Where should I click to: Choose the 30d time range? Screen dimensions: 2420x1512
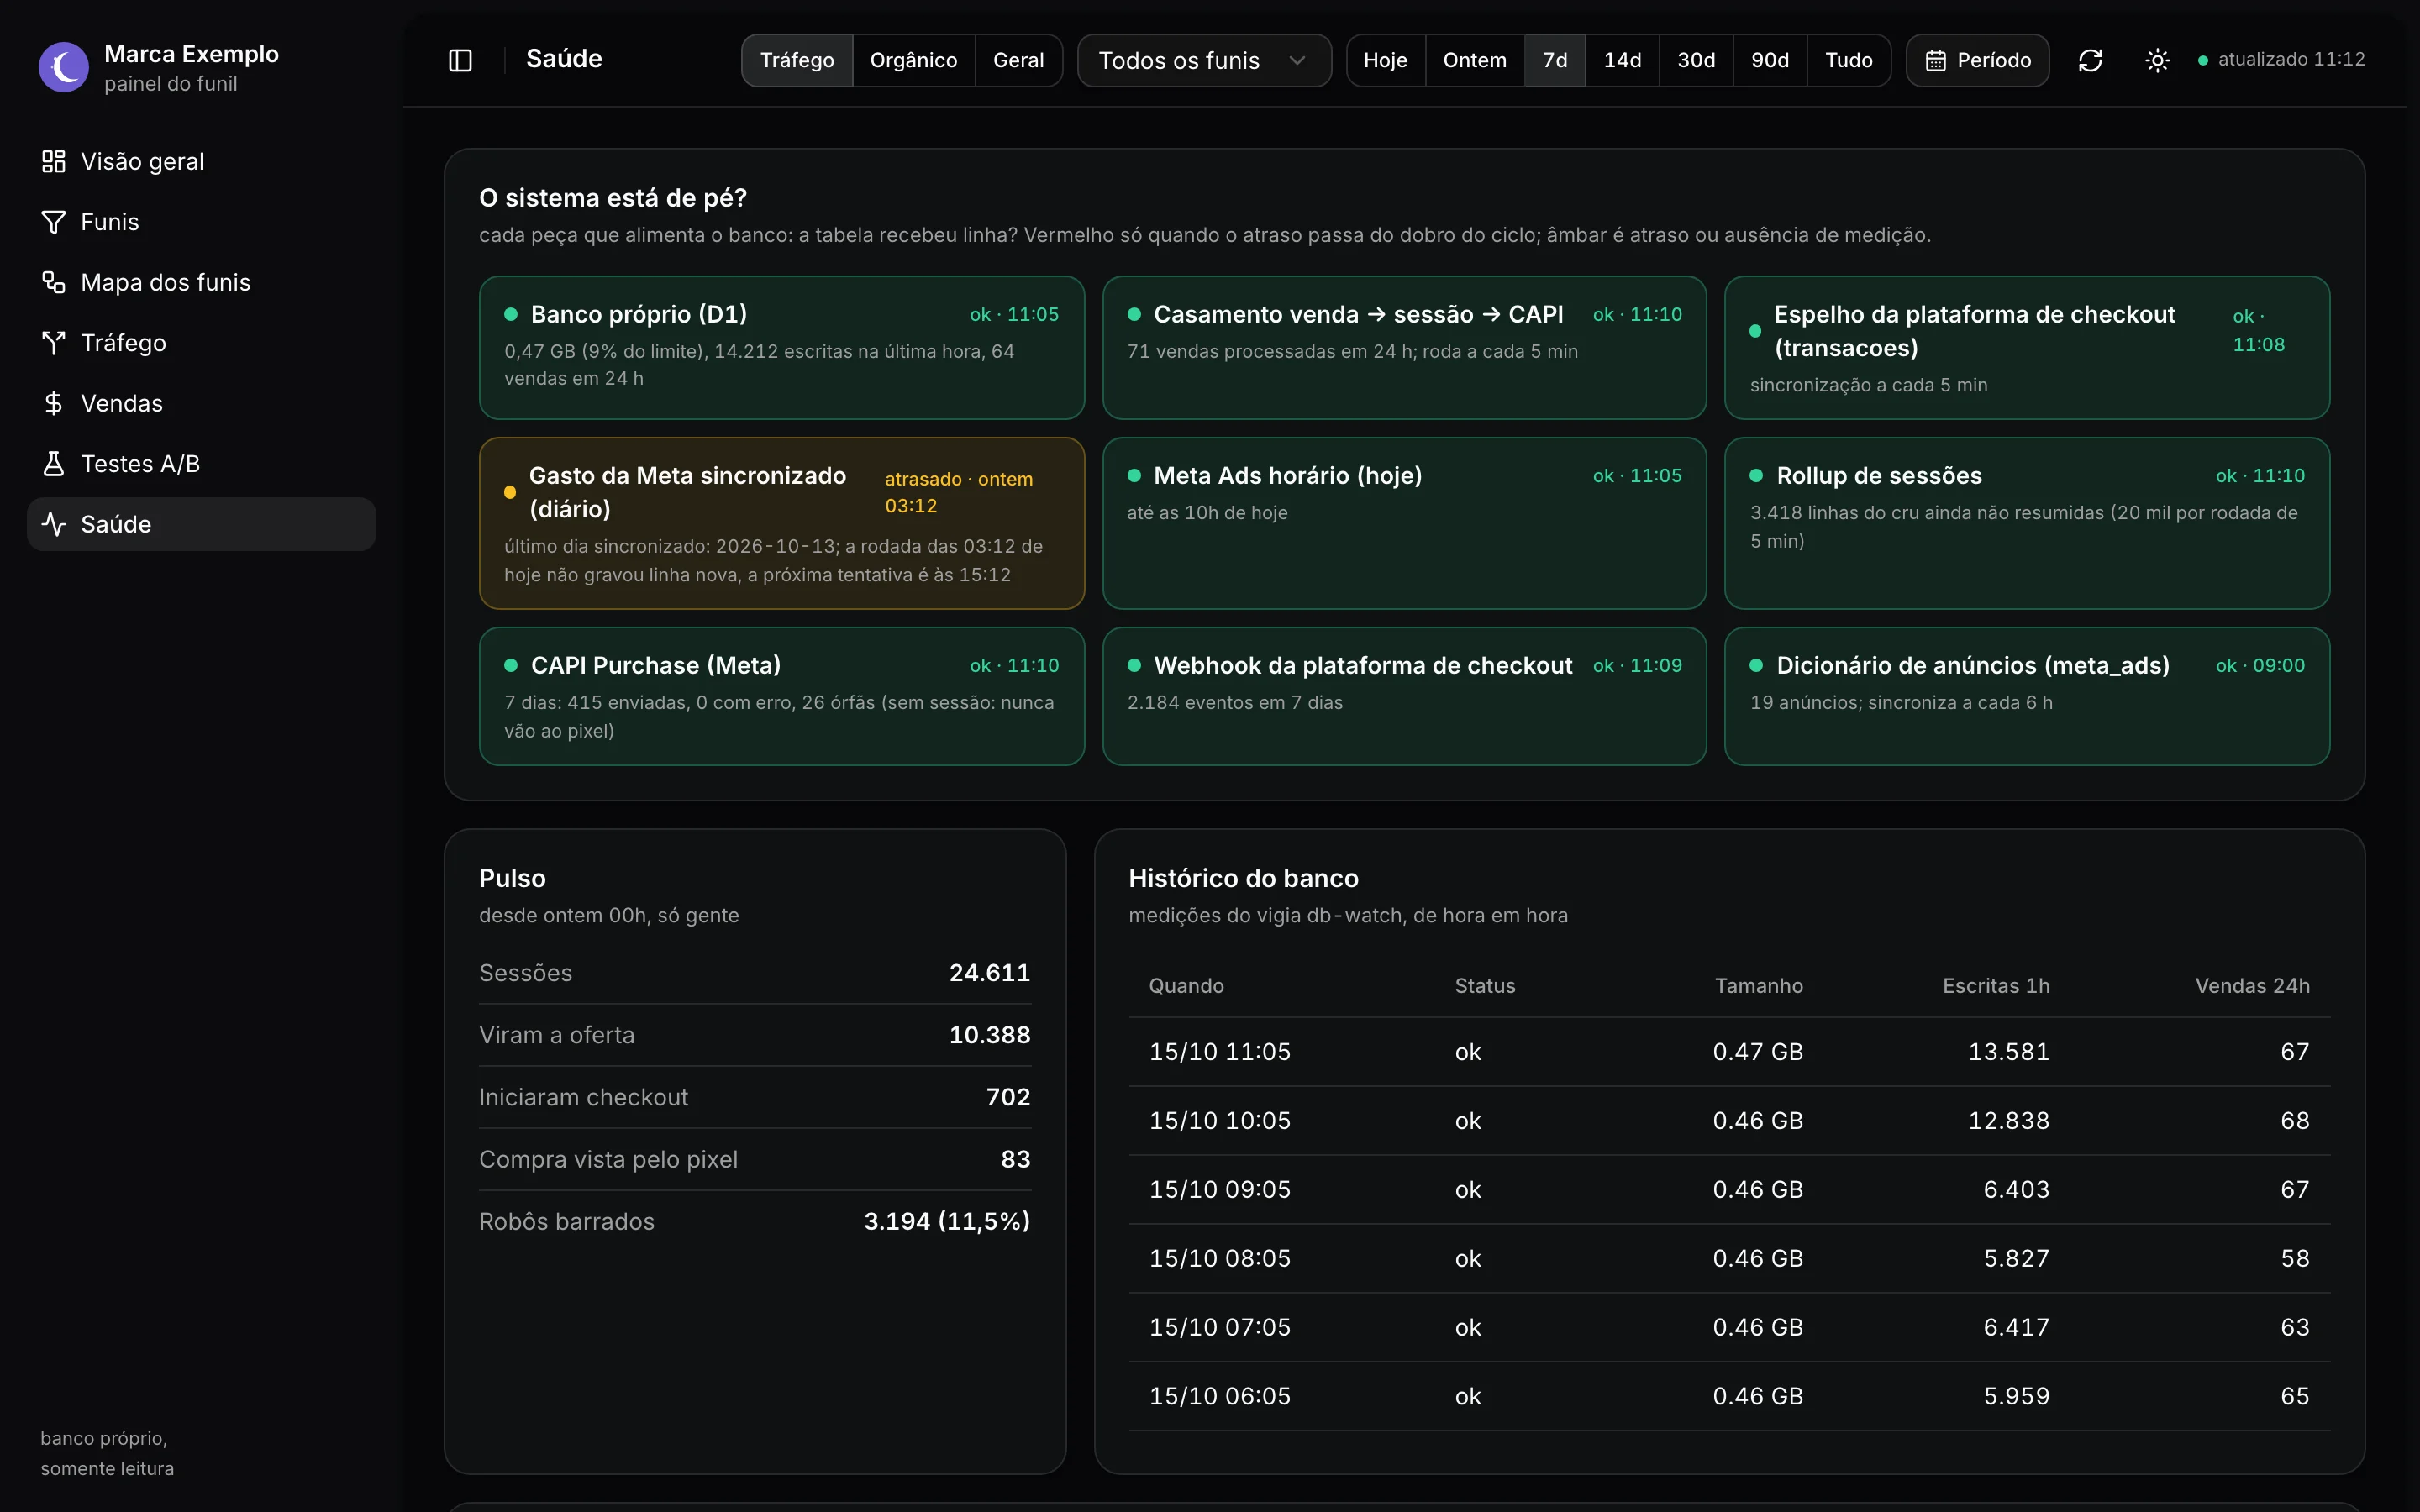click(x=1696, y=60)
